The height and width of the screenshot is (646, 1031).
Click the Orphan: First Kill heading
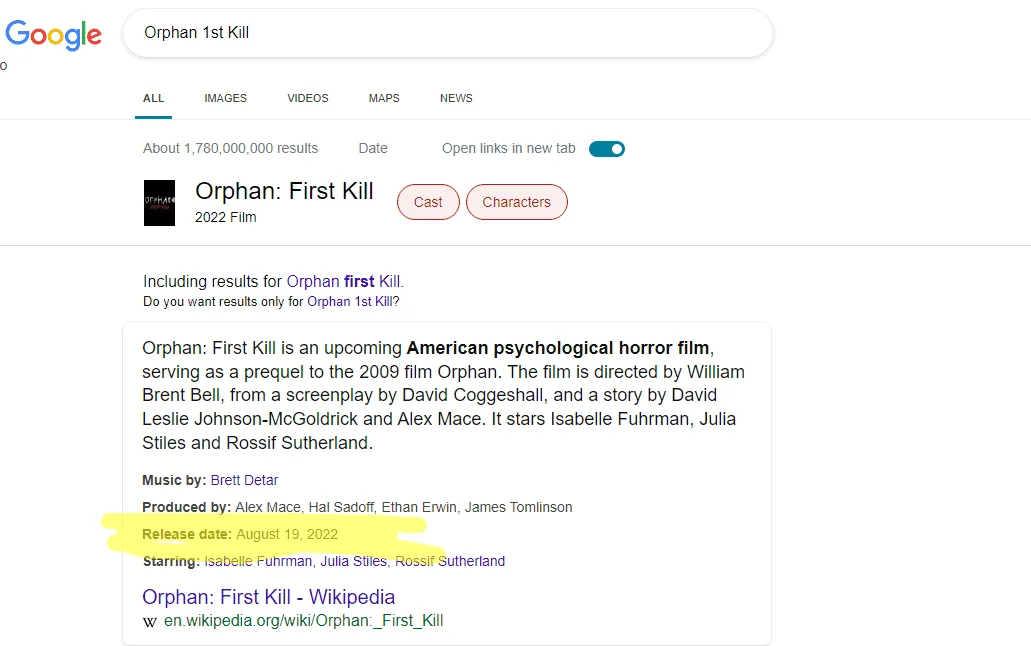pyautogui.click(x=284, y=191)
